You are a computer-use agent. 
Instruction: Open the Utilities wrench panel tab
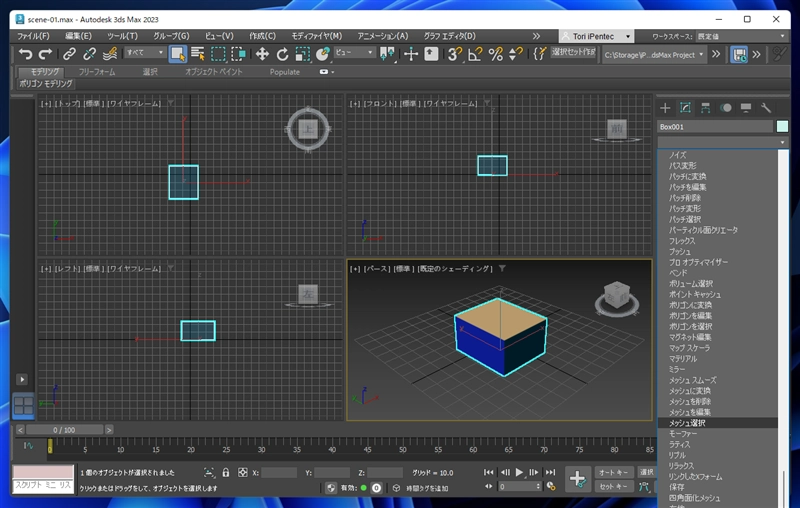coord(765,108)
